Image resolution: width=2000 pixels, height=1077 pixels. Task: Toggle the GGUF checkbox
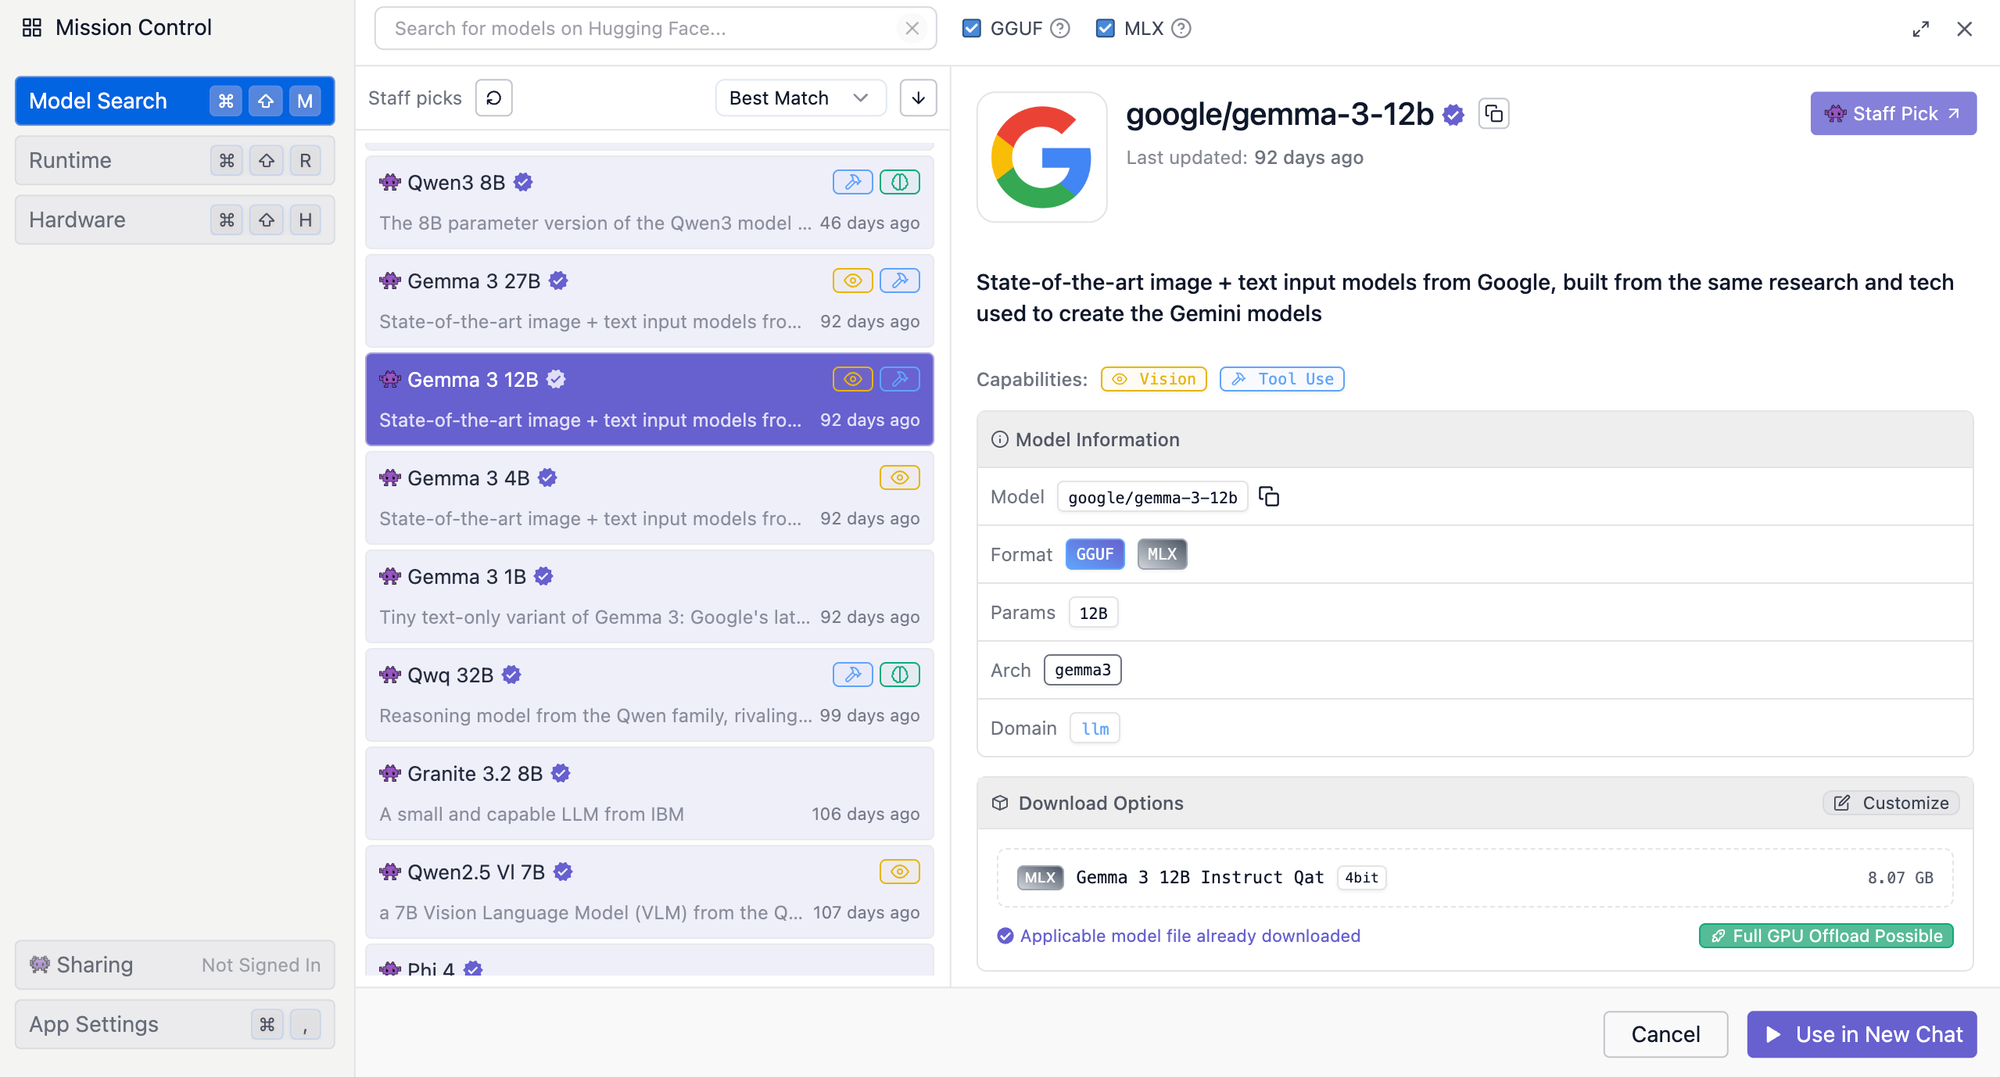(971, 28)
